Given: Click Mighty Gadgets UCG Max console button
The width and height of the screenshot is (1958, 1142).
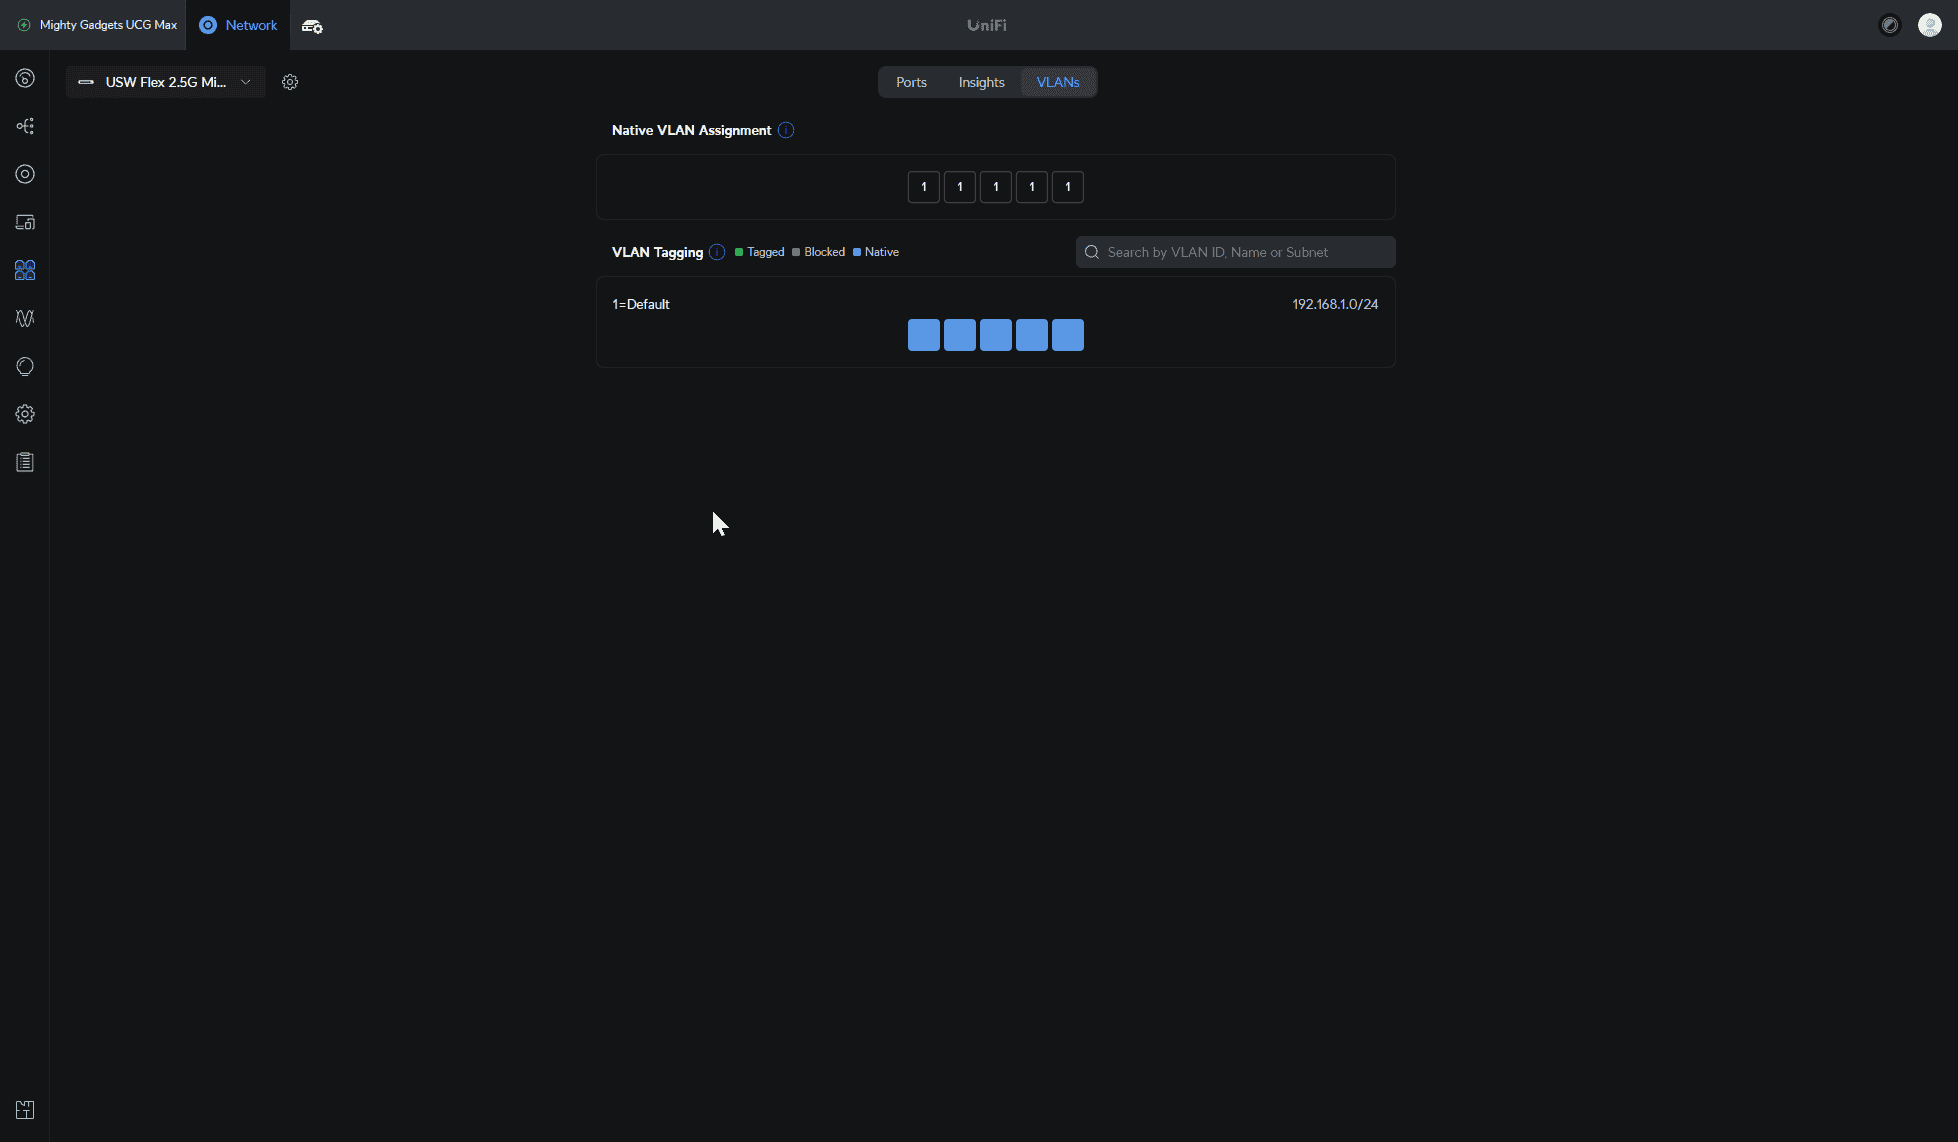Looking at the screenshot, I should 97,25.
